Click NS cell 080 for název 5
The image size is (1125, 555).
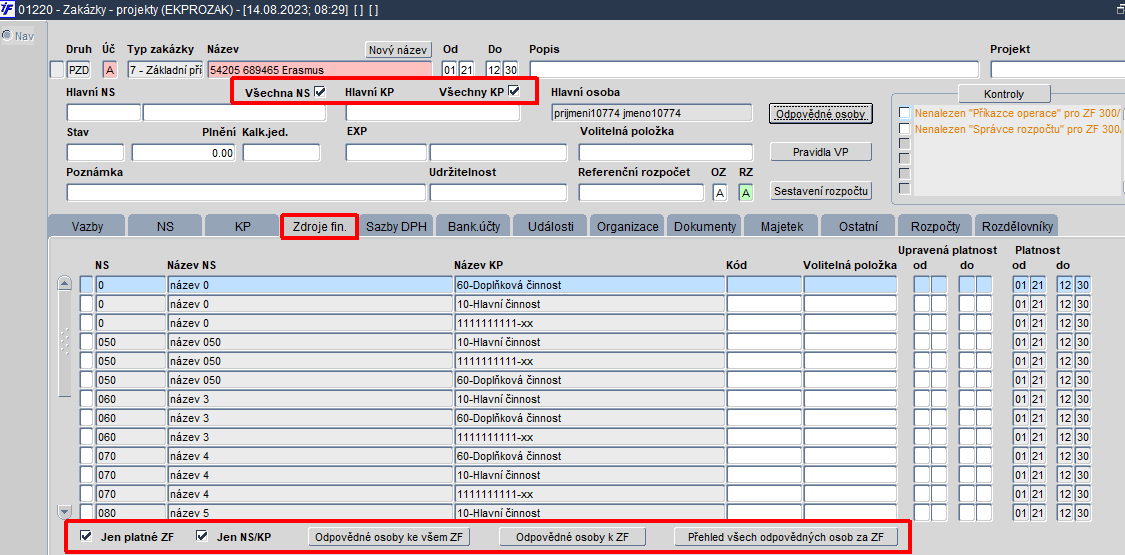click(x=130, y=513)
